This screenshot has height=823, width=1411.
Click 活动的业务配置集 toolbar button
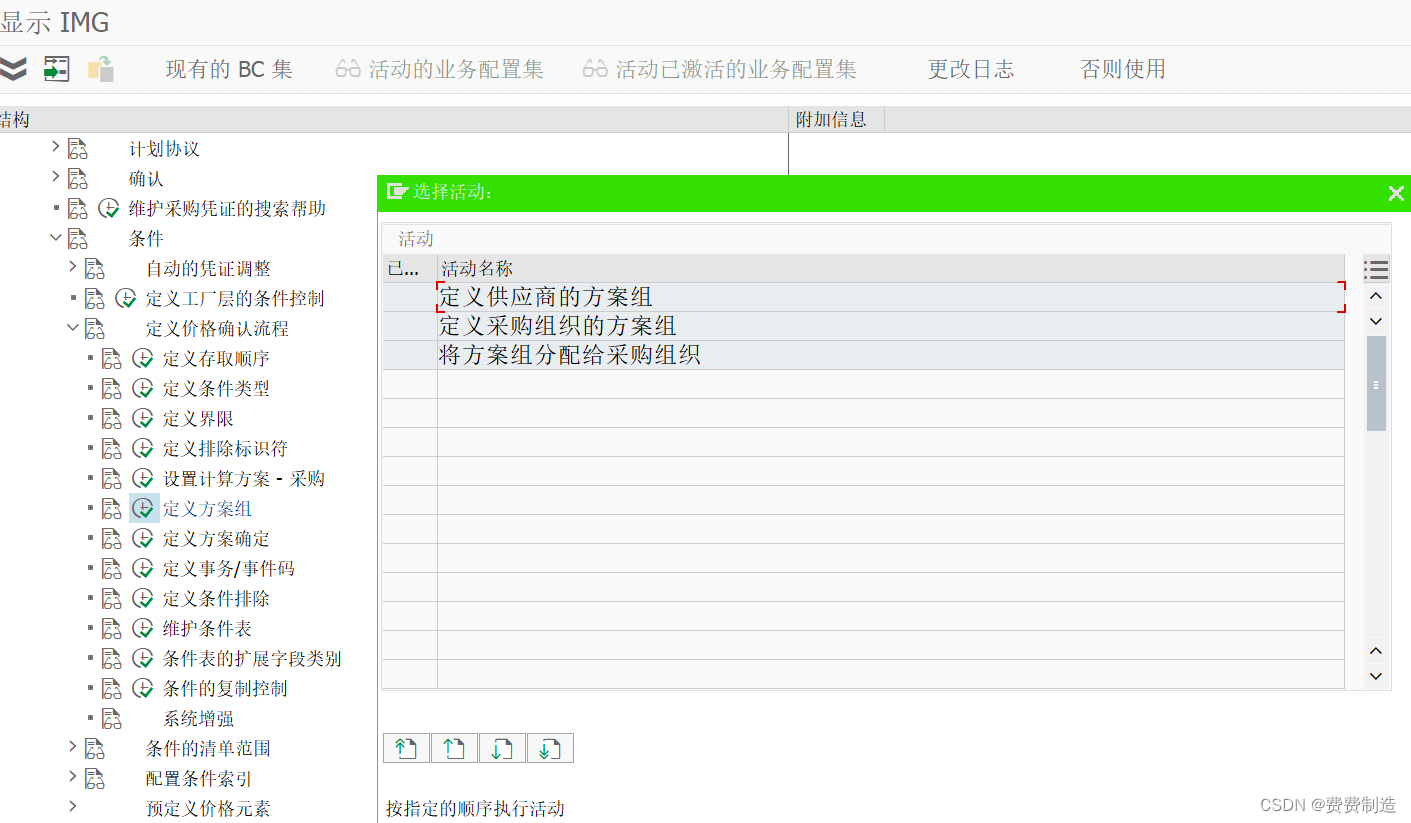click(x=440, y=69)
